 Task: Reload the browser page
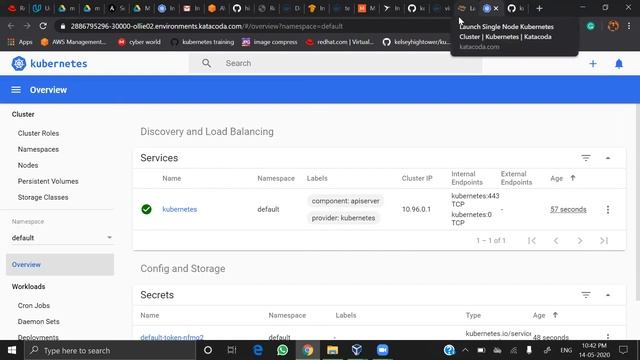[43, 26]
